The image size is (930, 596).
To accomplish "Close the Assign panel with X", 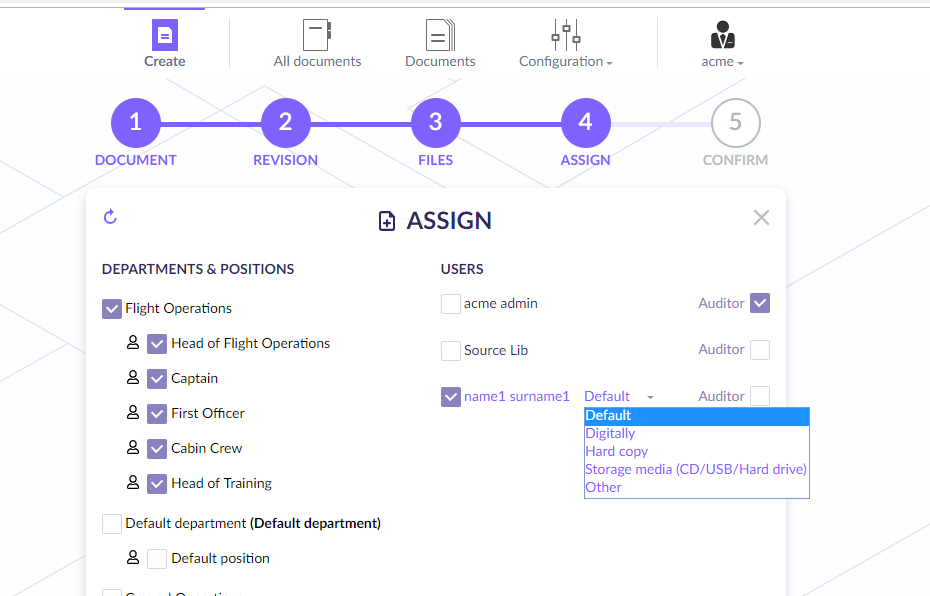I will [x=761, y=218].
